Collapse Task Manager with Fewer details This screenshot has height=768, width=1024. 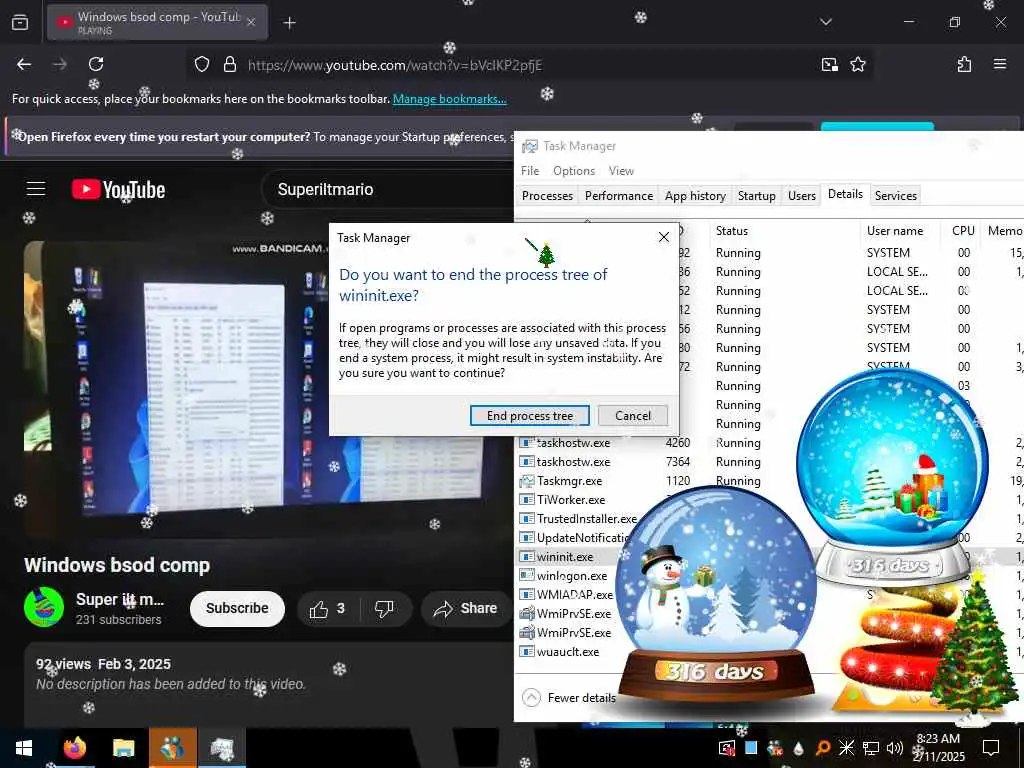[569, 697]
